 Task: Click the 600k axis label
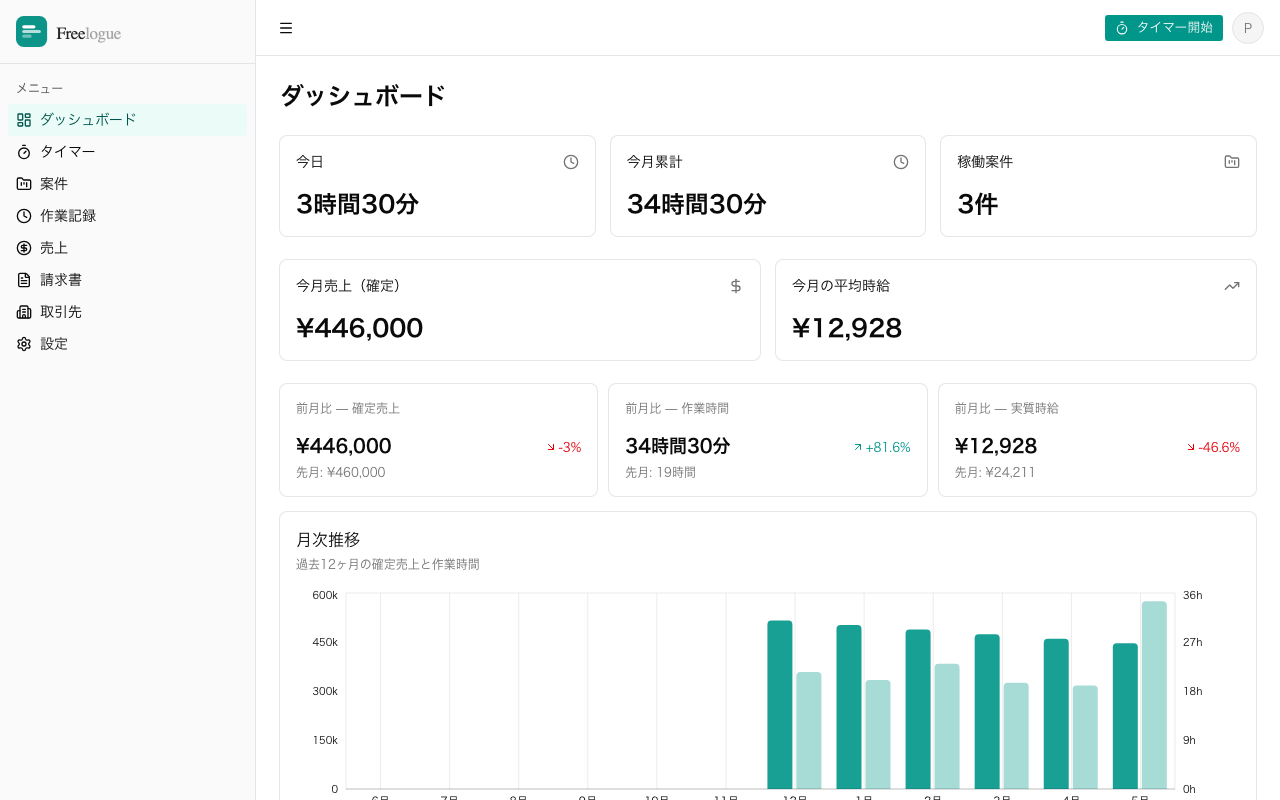click(325, 595)
